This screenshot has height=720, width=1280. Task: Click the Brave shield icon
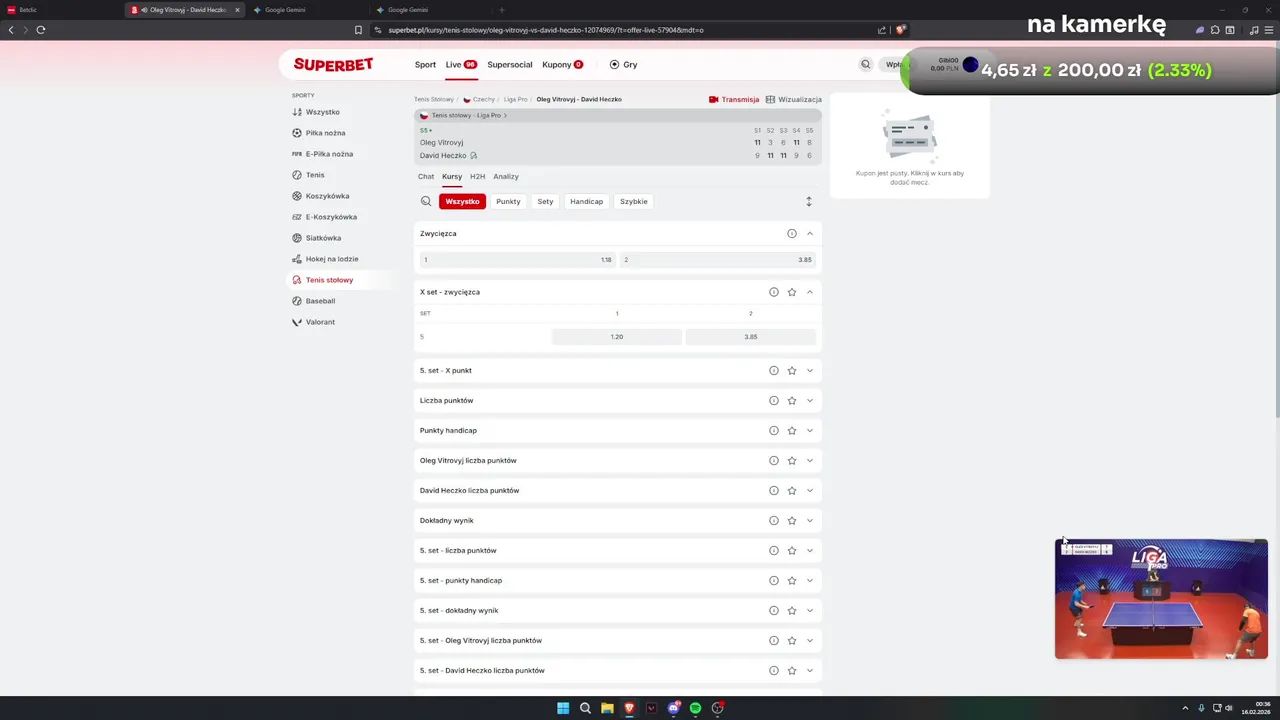[x=900, y=30]
